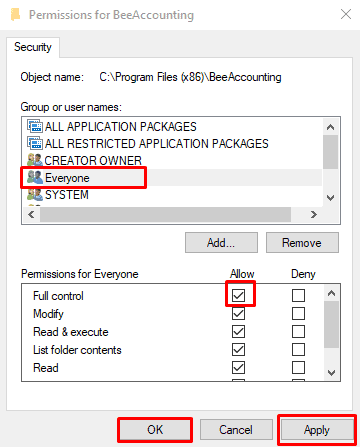Click user list scroll left arrow
The width and height of the screenshot is (360, 447).
31,214
